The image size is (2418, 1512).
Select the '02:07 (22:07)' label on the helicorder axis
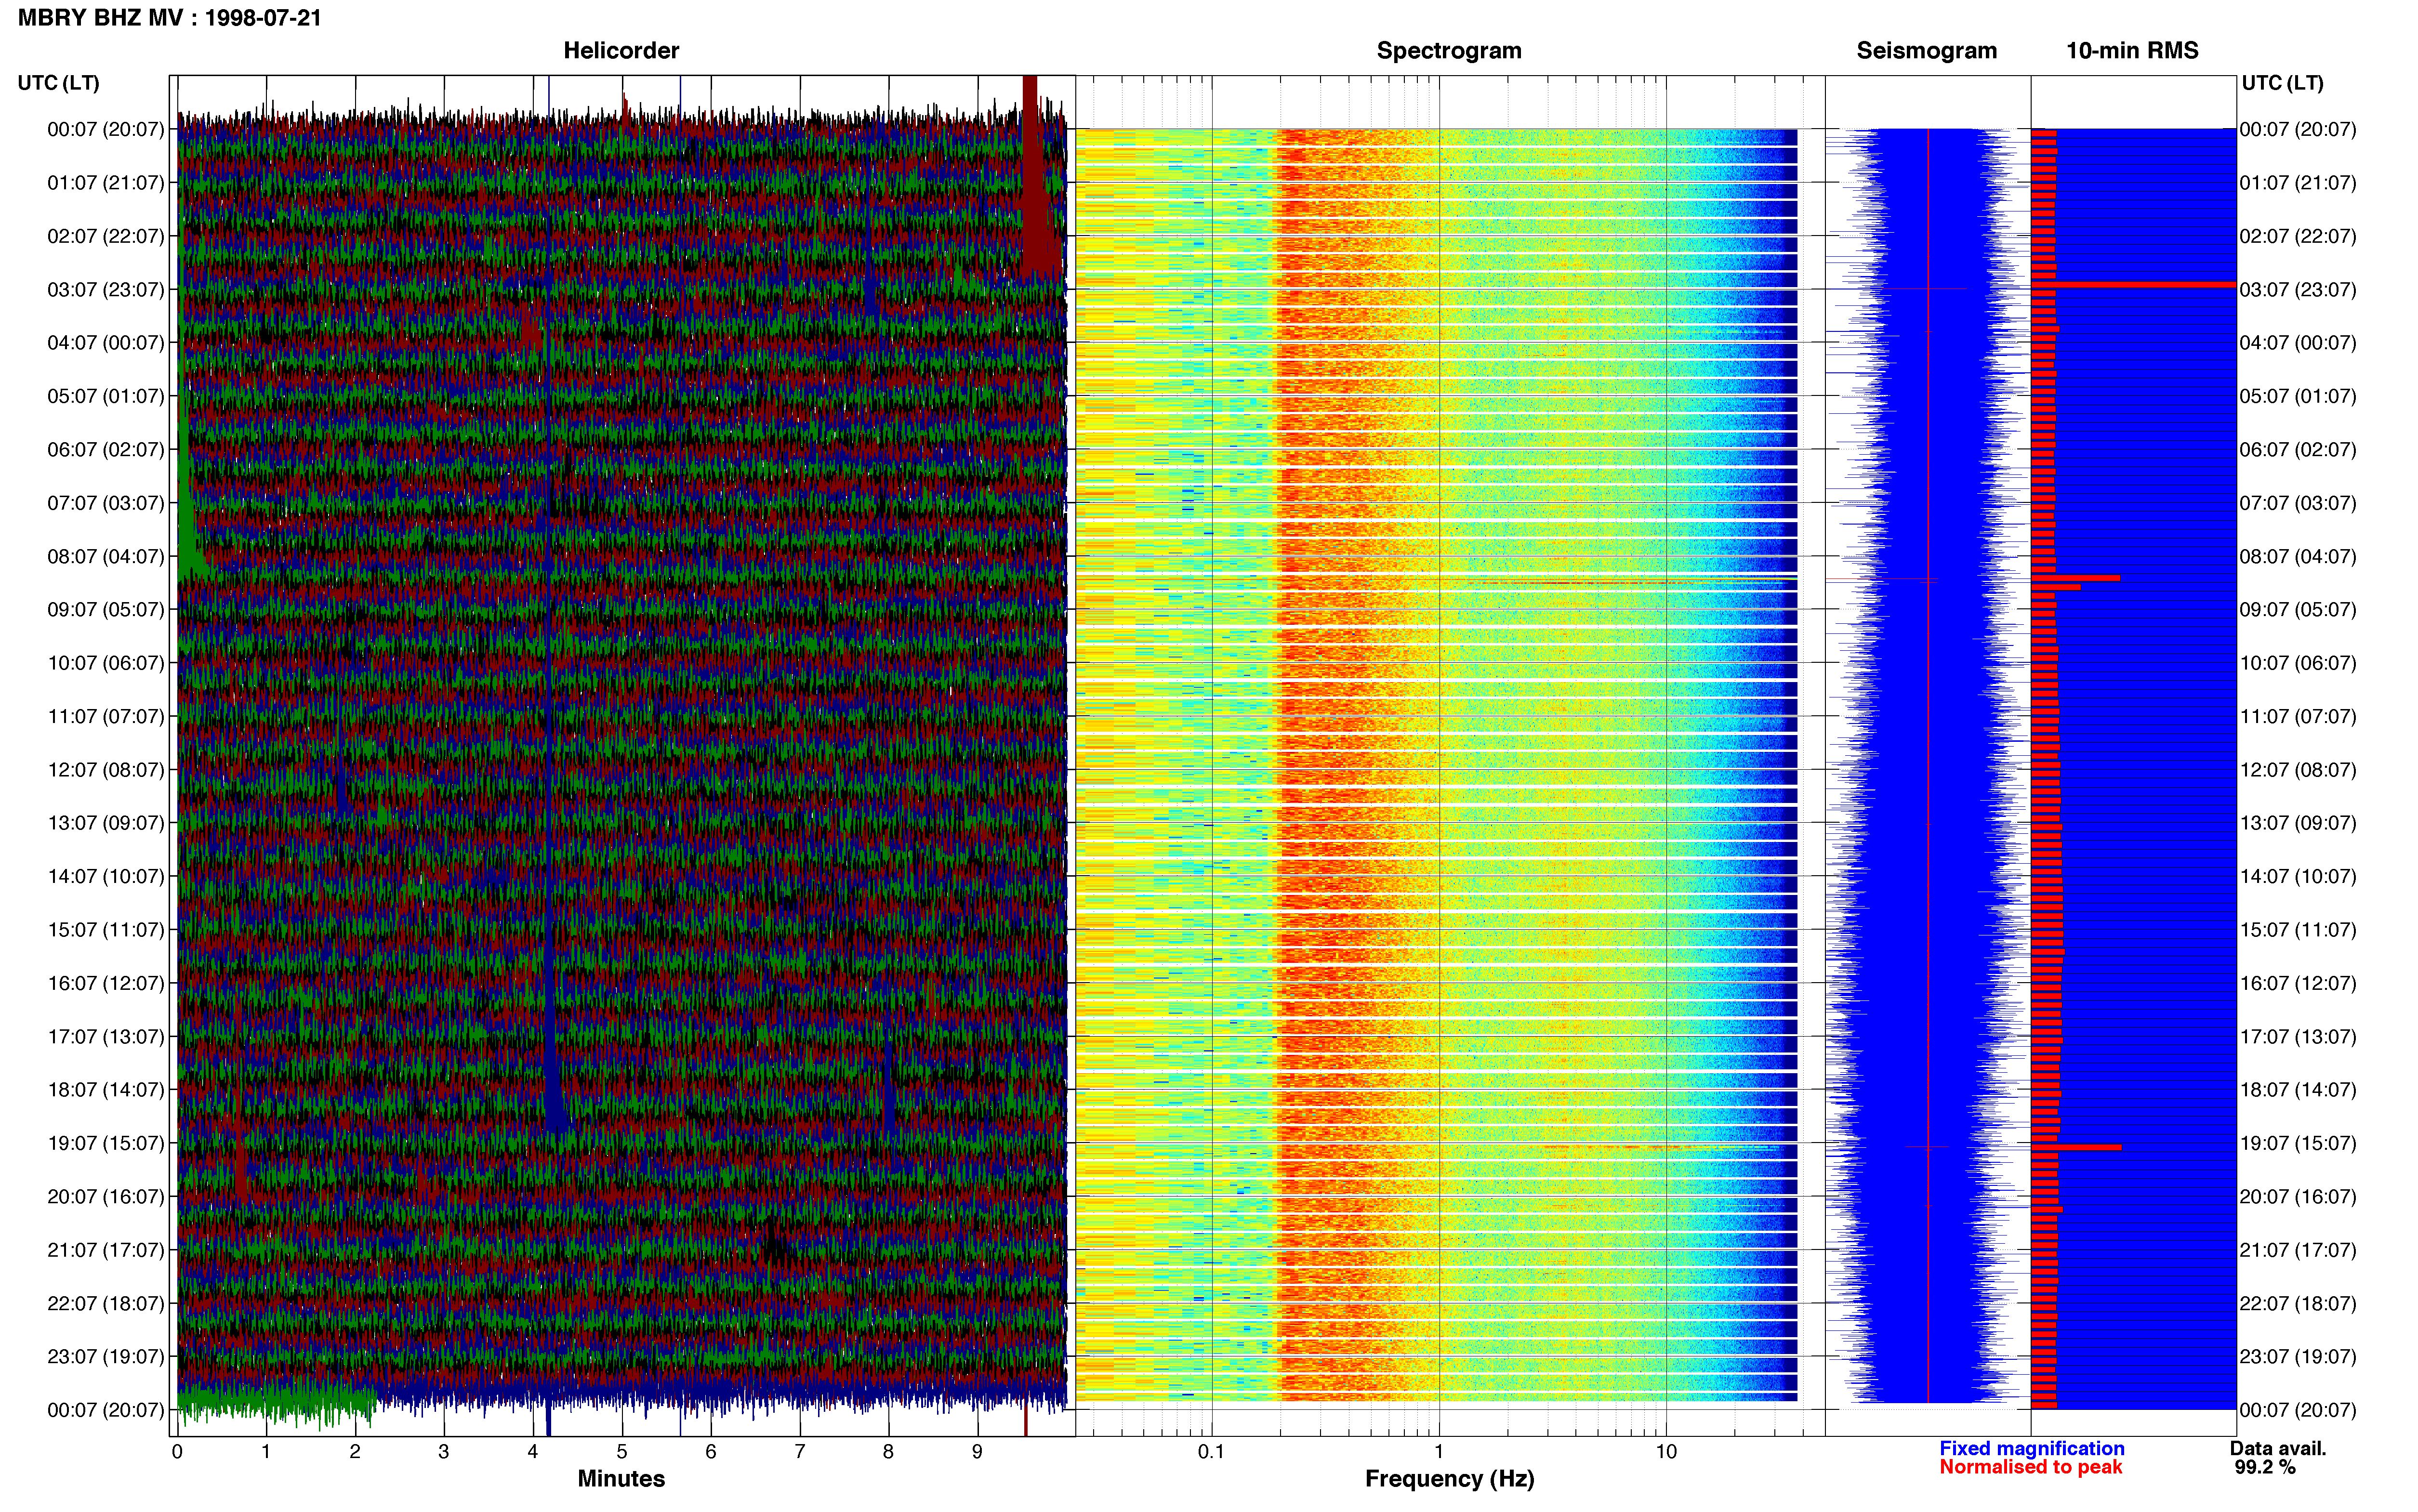pos(105,236)
